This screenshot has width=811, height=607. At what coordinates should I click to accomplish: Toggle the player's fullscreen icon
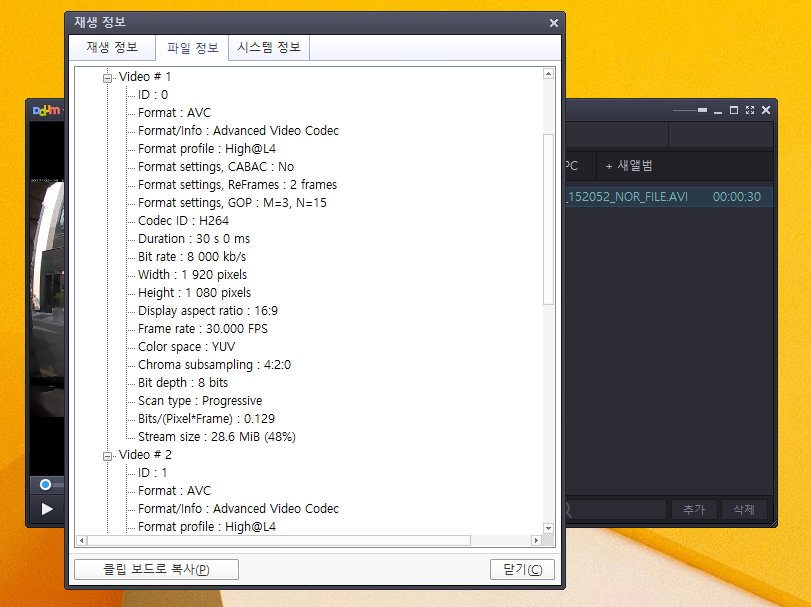click(x=750, y=110)
